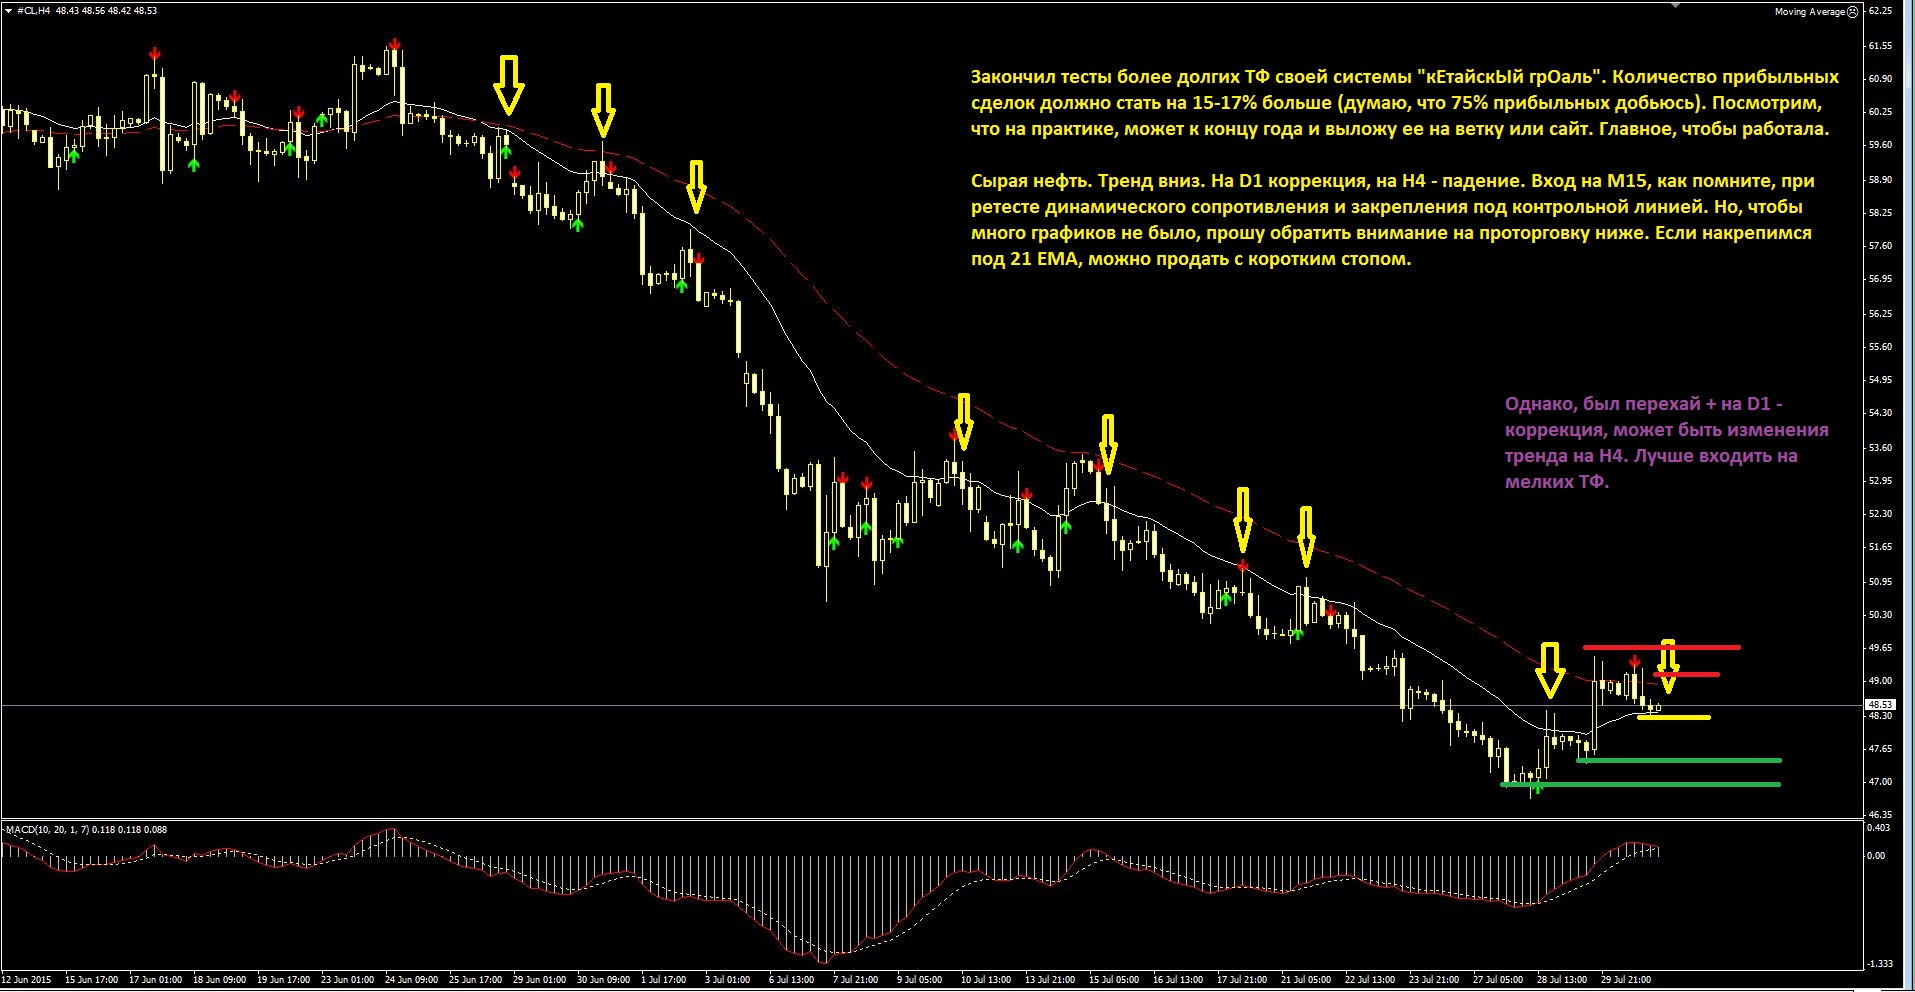Image resolution: width=1915 pixels, height=992 pixels.
Task: Click the 12 Jun 2015 date label
Action: coord(27,980)
